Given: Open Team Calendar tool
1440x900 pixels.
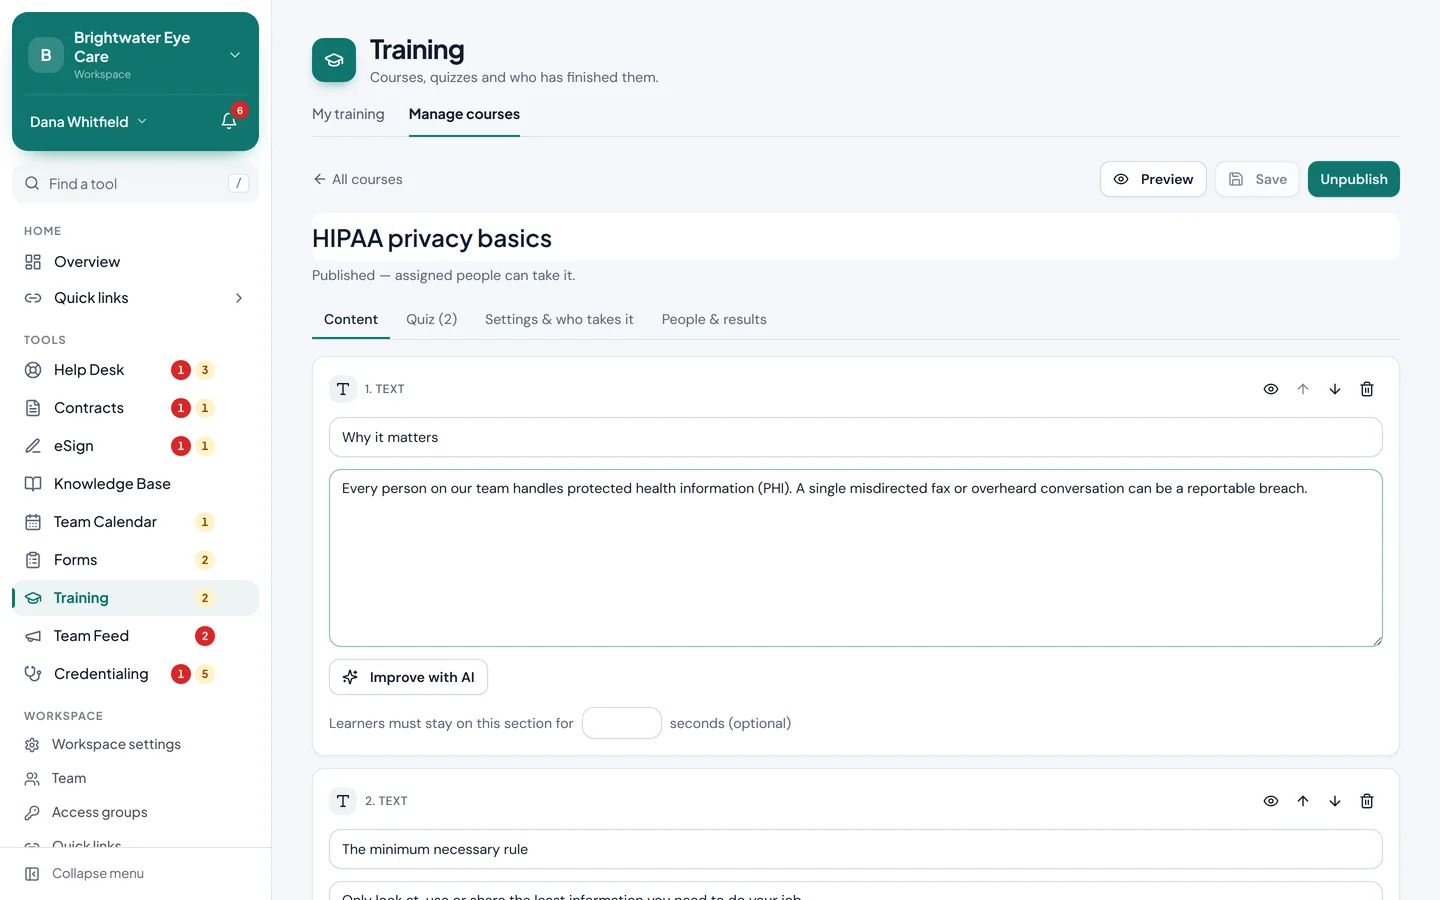Looking at the screenshot, I should (x=135, y=522).
